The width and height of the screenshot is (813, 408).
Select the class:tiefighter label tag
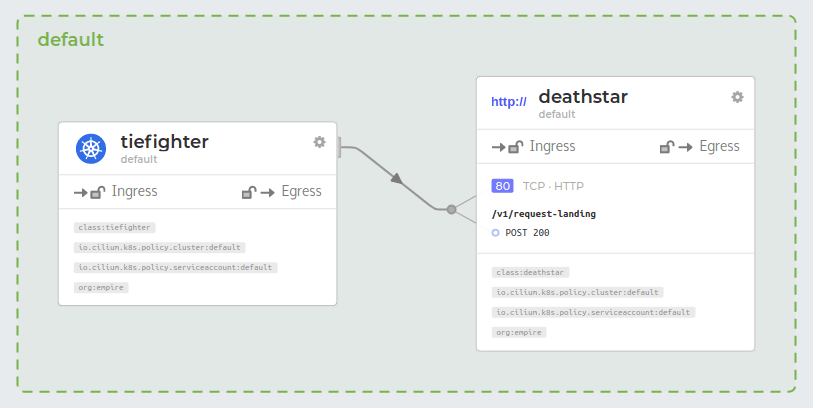coord(115,228)
